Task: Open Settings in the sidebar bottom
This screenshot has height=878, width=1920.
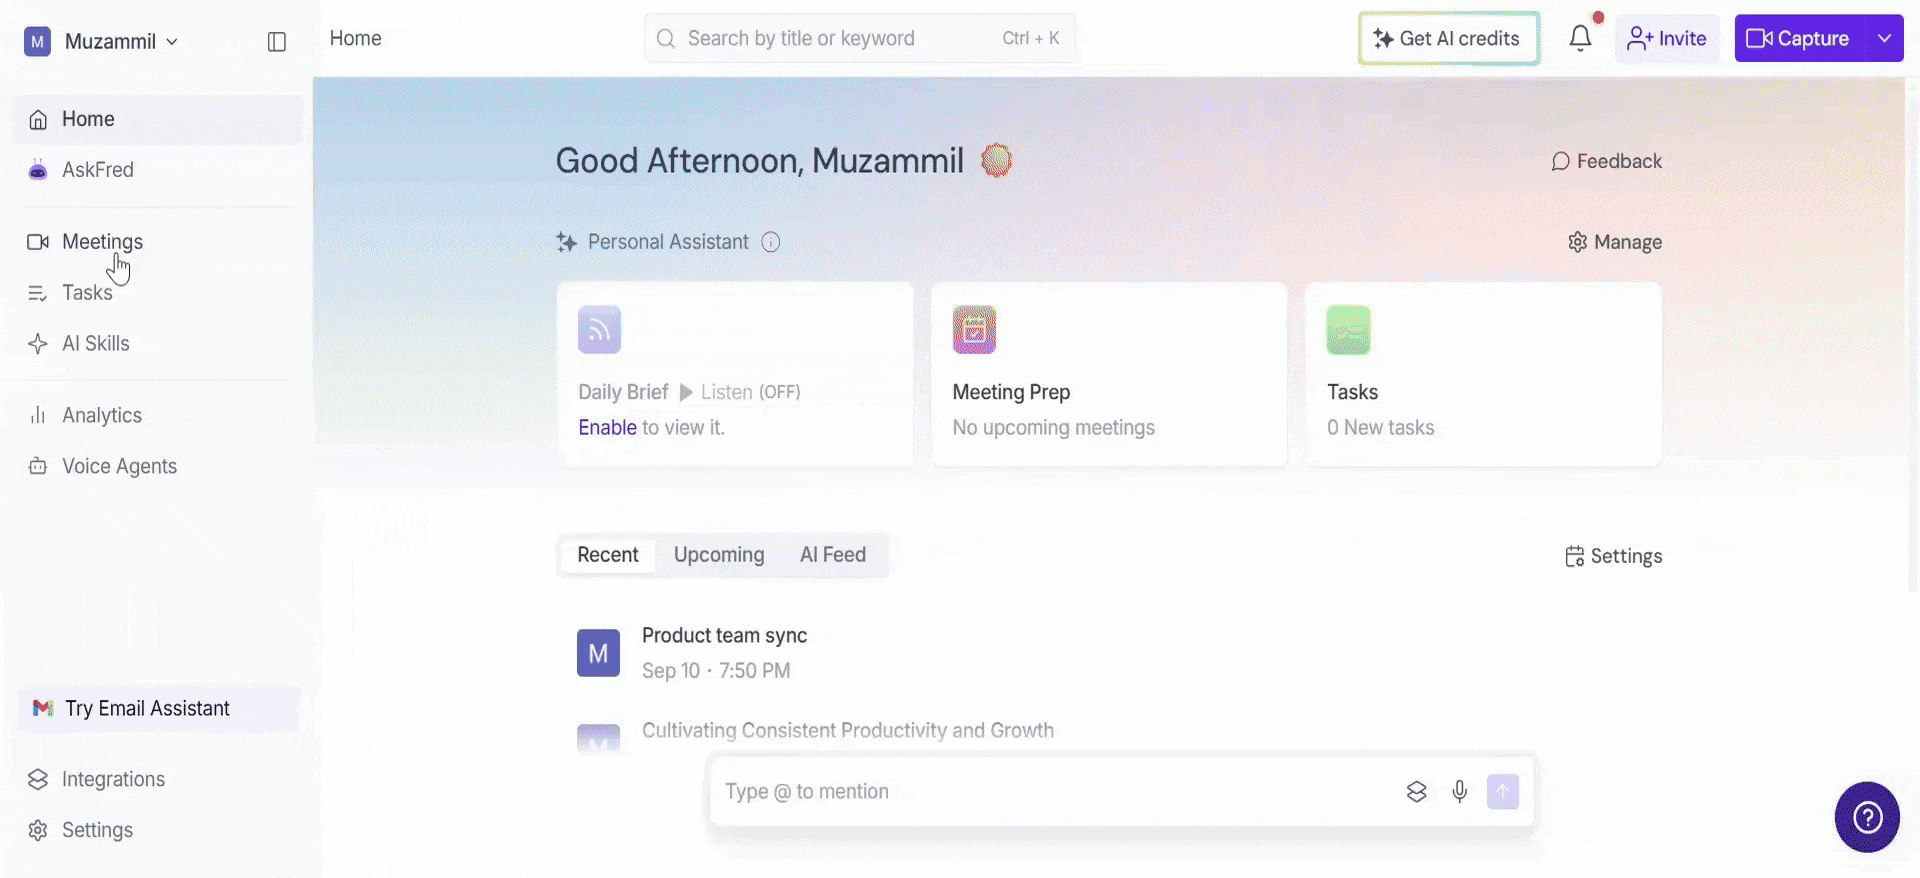Action: click(158, 831)
